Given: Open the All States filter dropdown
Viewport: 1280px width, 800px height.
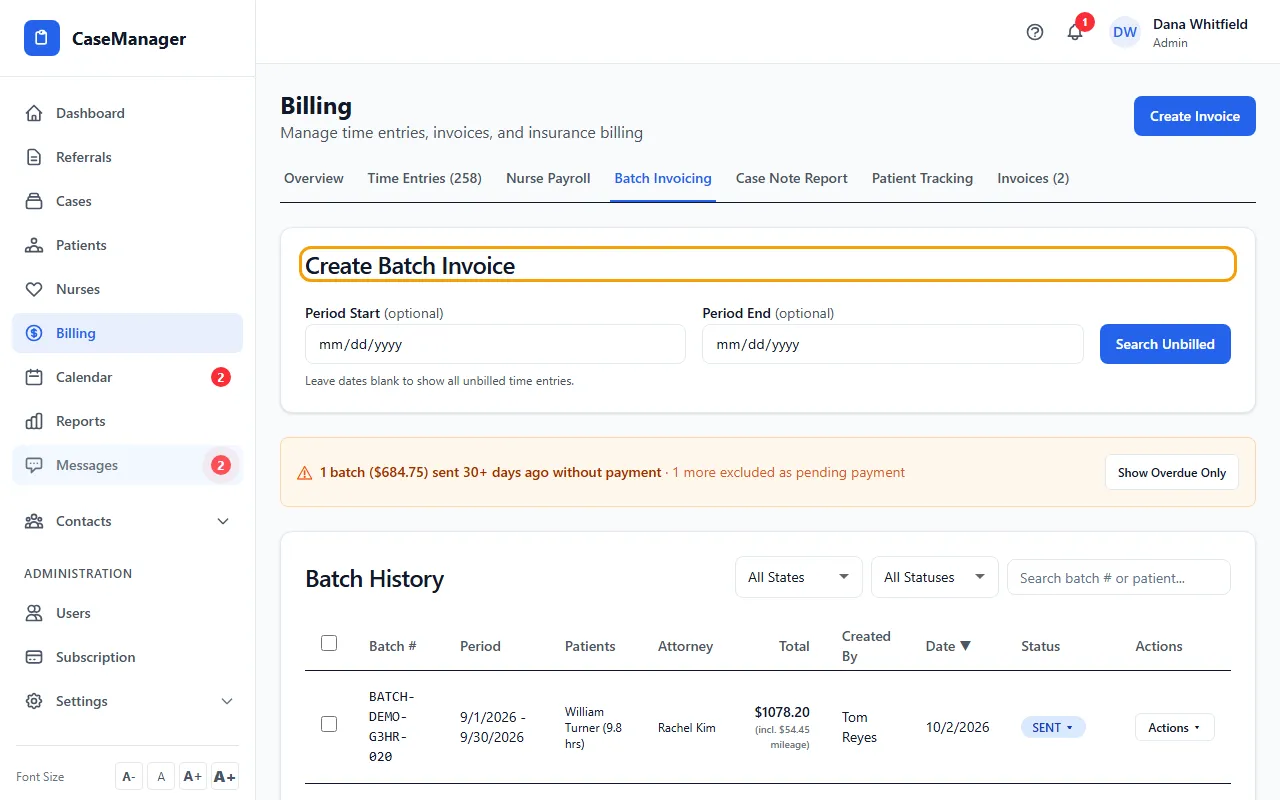Looking at the screenshot, I should click(x=799, y=577).
